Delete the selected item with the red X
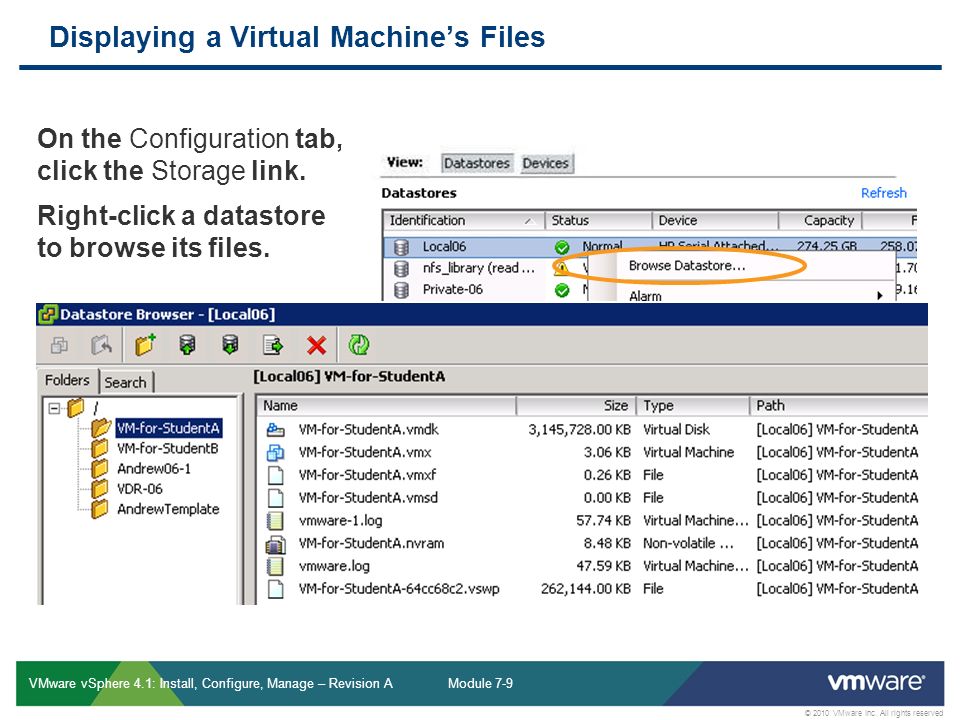Screen dimensions: 960x720 (x=316, y=345)
